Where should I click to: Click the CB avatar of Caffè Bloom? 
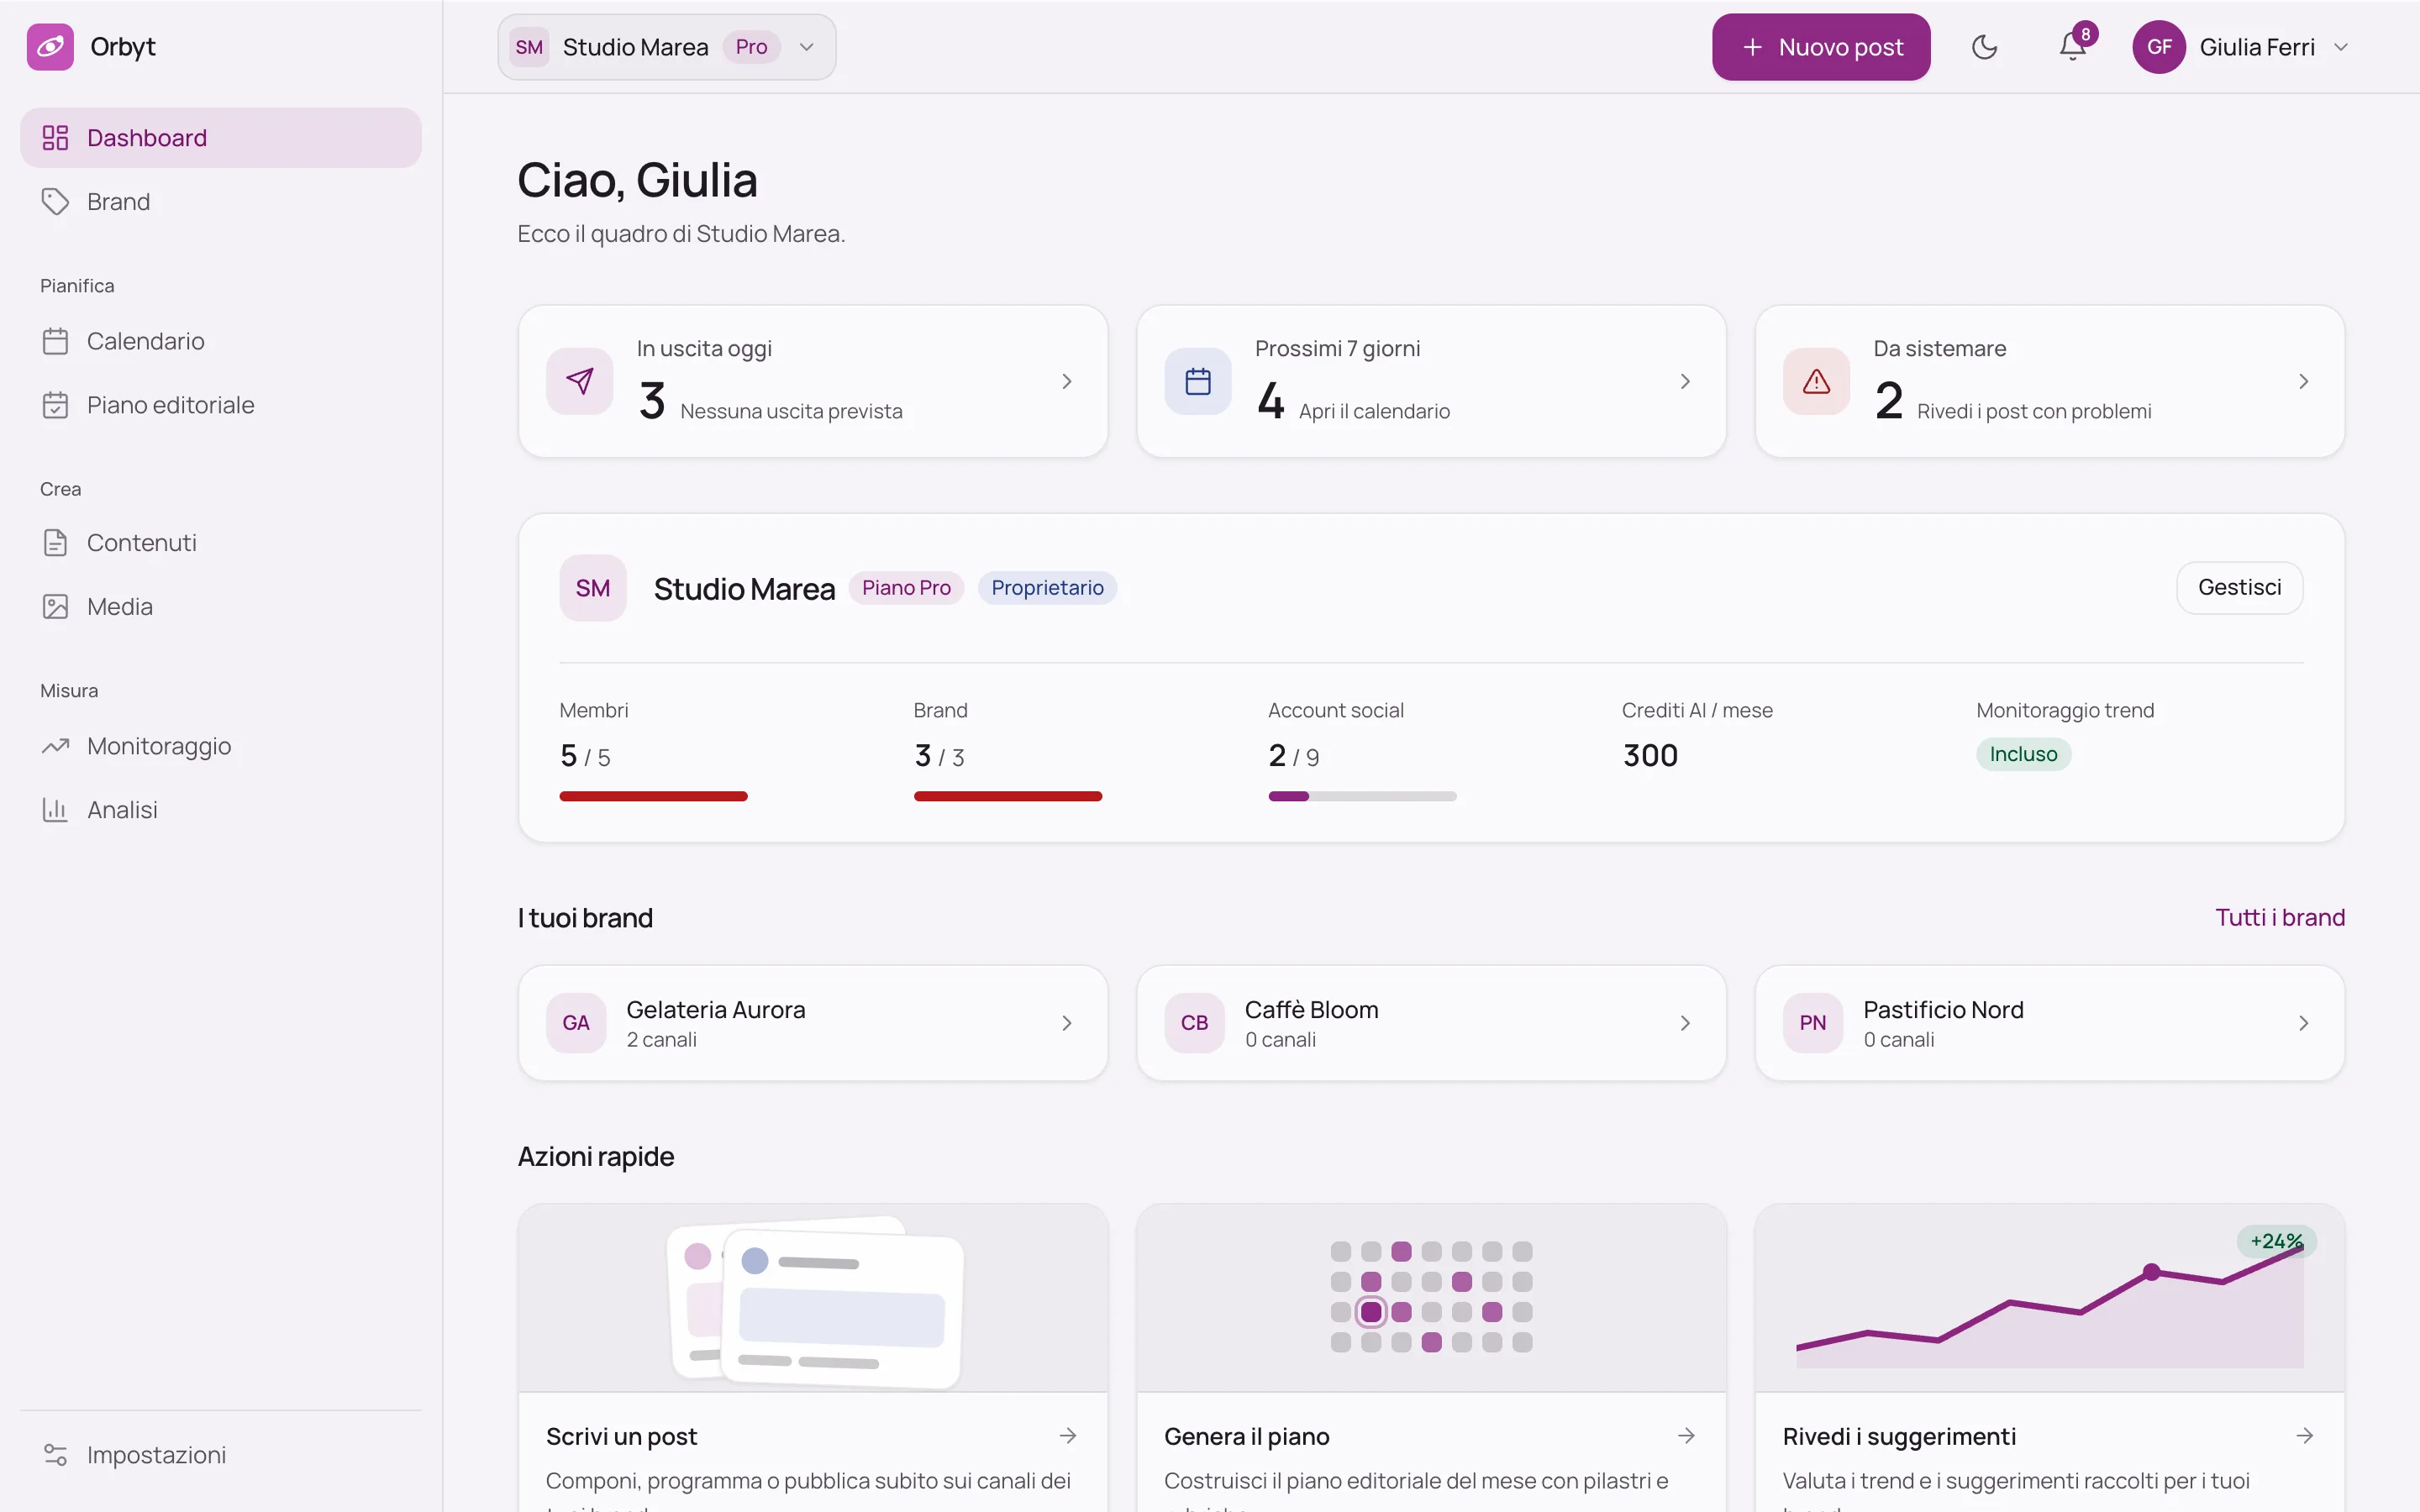click(x=1194, y=1023)
